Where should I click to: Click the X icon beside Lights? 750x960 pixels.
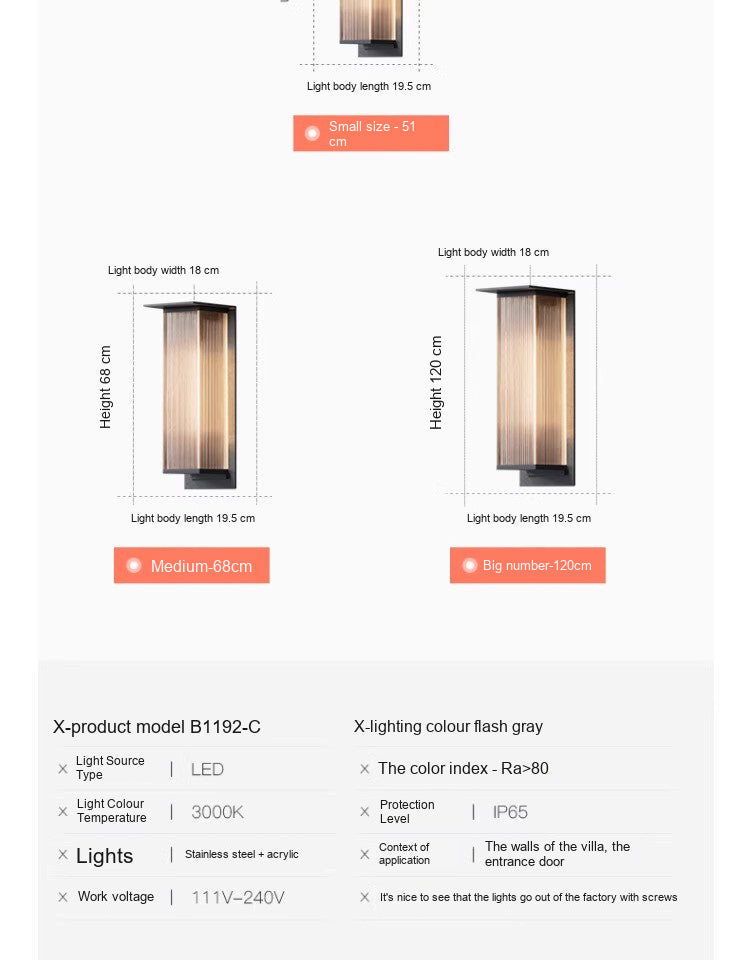[62, 854]
